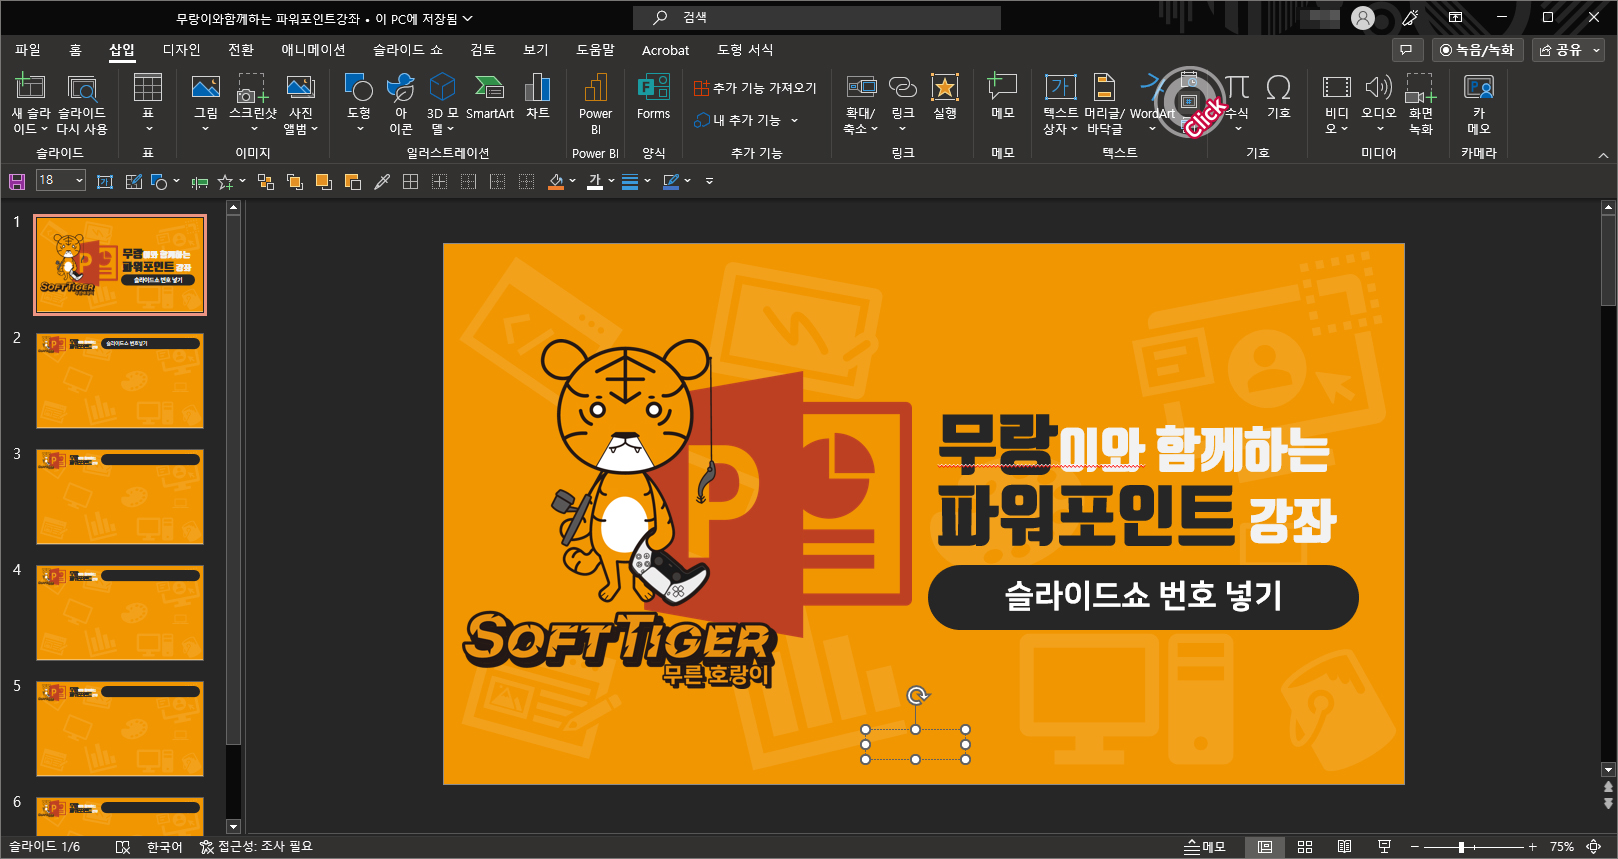
Task: Click the 카메오 cameo icon
Action: coord(1478,88)
